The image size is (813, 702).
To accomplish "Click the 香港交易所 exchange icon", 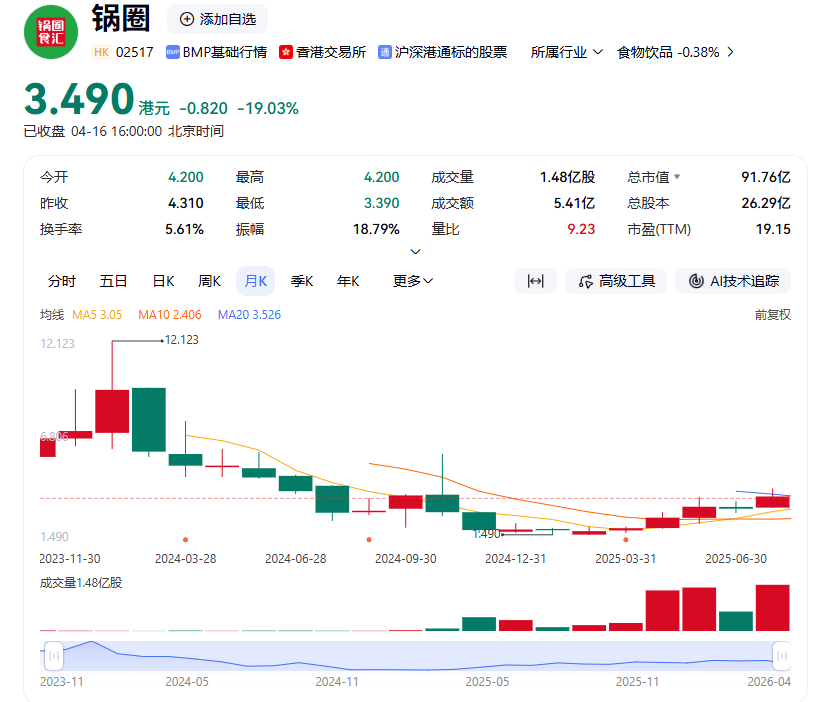I will (x=288, y=51).
